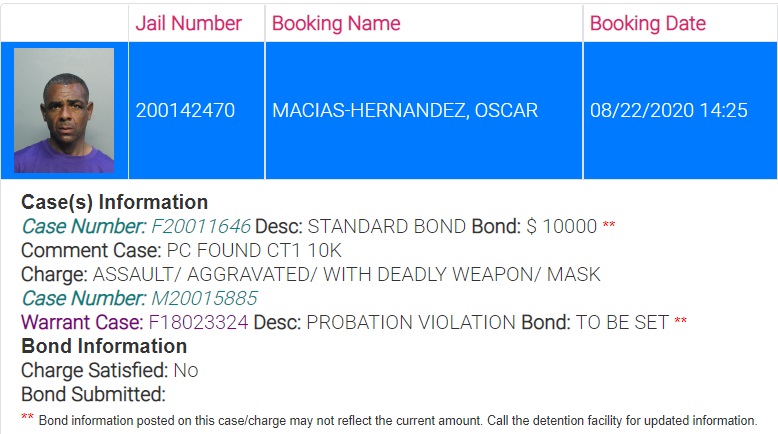This screenshot has width=778, height=434.
Task: Click booking date 08/22/2020 14:25
Action: coord(669,111)
